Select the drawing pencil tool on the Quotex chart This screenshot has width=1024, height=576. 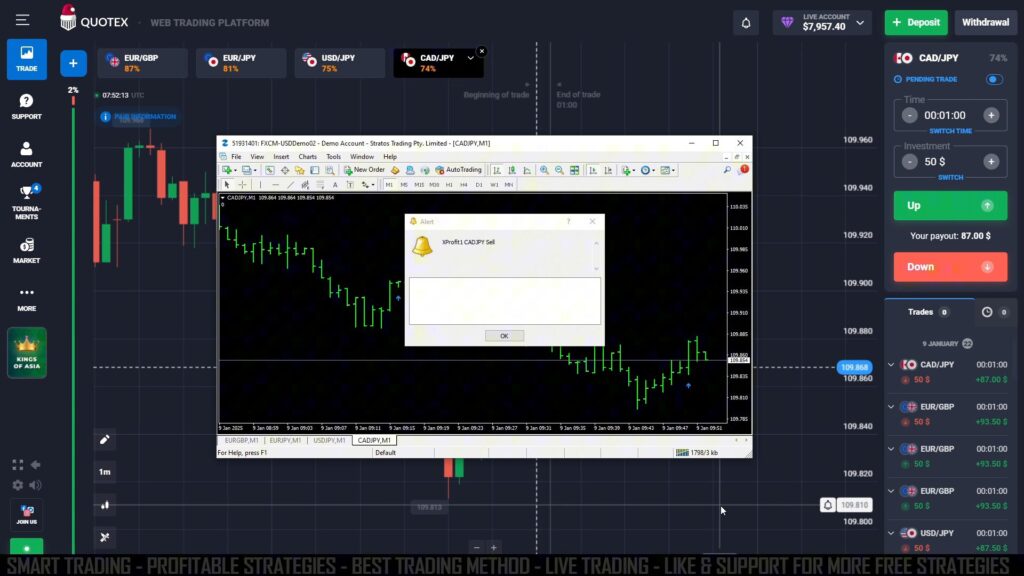coord(104,440)
